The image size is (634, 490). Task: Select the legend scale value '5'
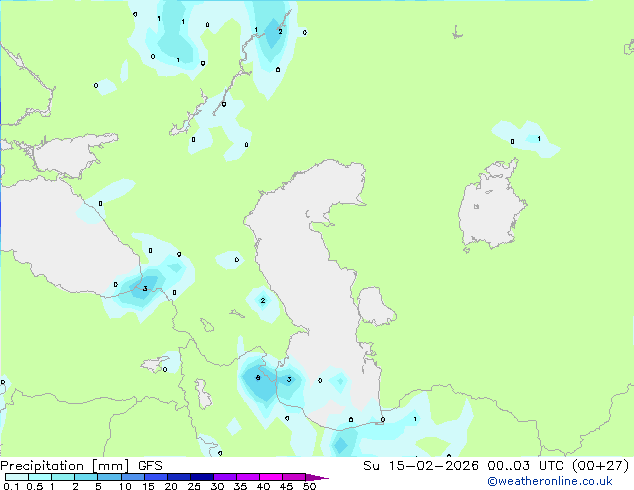[98, 486]
